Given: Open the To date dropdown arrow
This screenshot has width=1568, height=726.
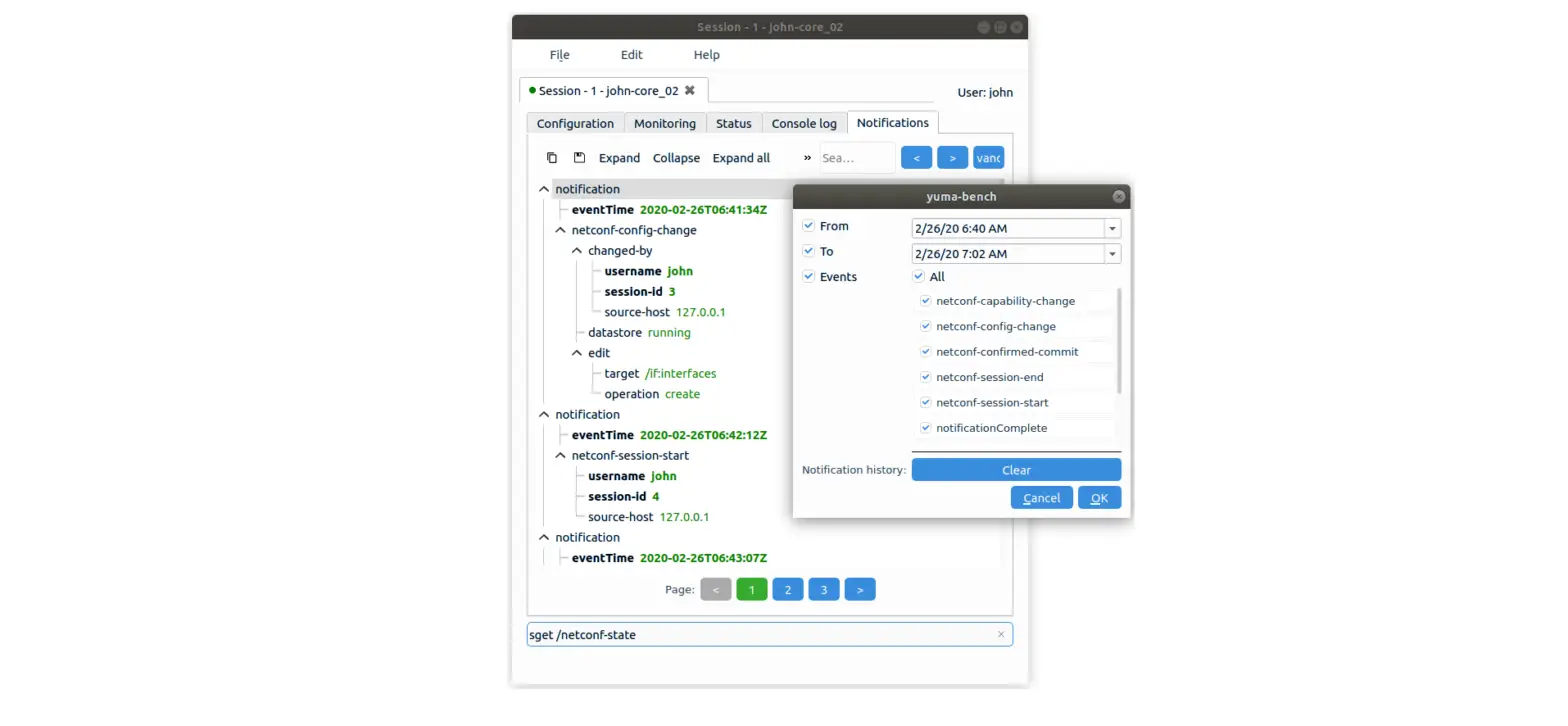Looking at the screenshot, I should (1112, 254).
